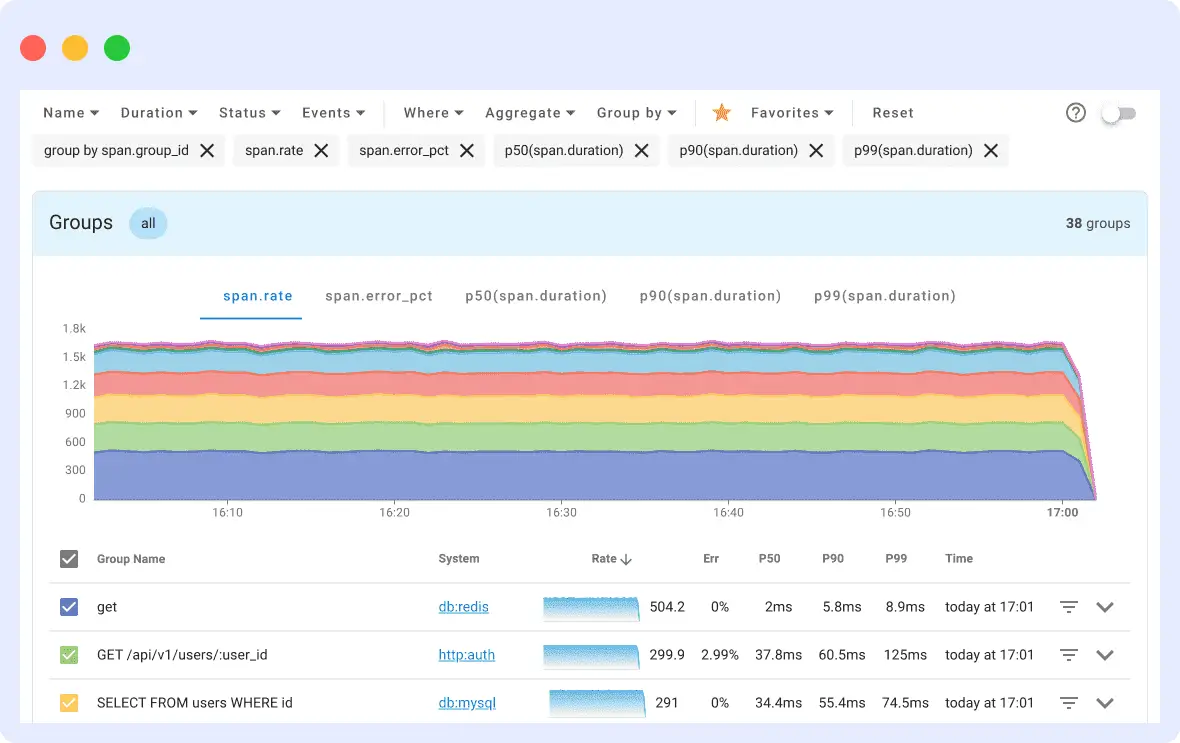This screenshot has height=743, width=1180.
Task: Remove the group by span.group_id chip
Action: pos(207,150)
